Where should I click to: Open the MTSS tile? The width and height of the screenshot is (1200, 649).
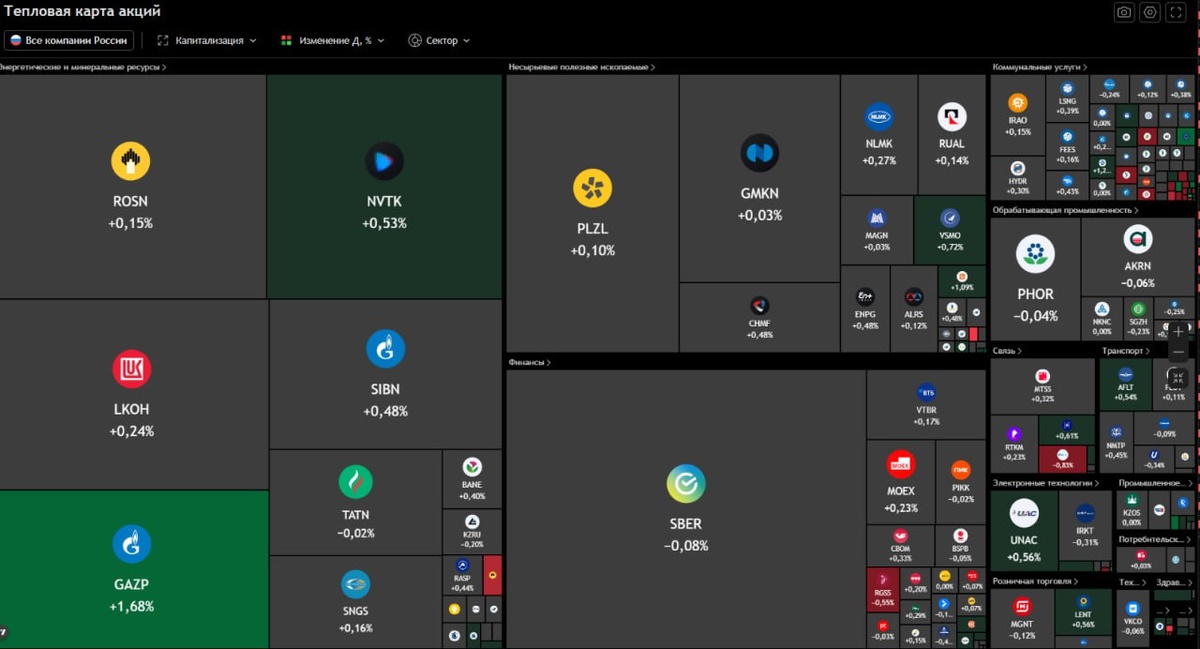[1043, 386]
